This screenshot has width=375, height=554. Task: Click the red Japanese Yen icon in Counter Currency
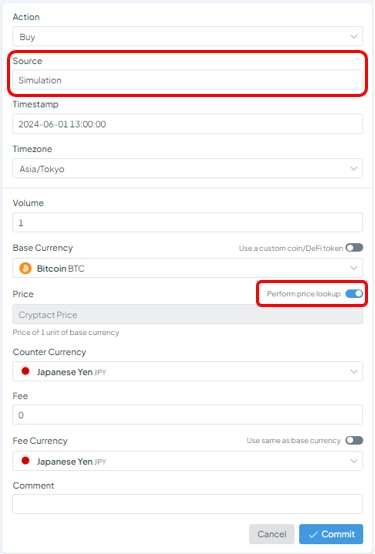pyautogui.click(x=25, y=371)
